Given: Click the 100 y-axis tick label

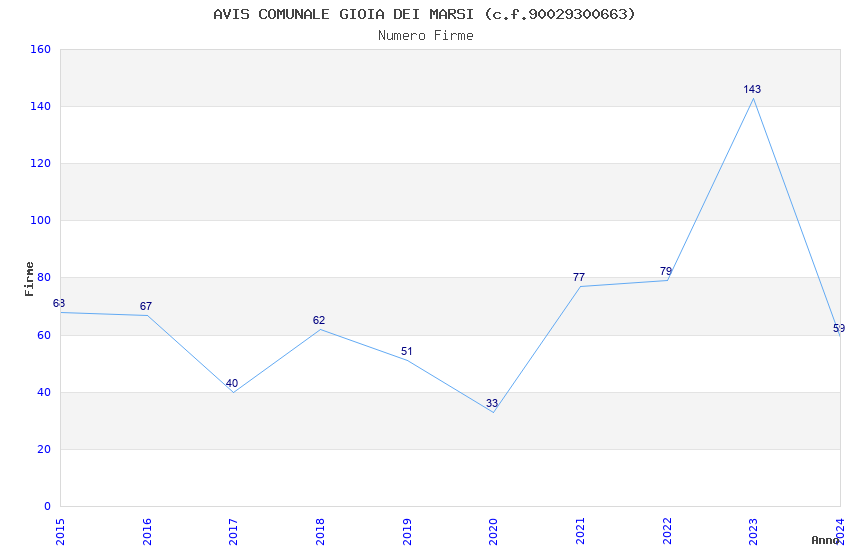Looking at the screenshot, I should tap(40, 221).
